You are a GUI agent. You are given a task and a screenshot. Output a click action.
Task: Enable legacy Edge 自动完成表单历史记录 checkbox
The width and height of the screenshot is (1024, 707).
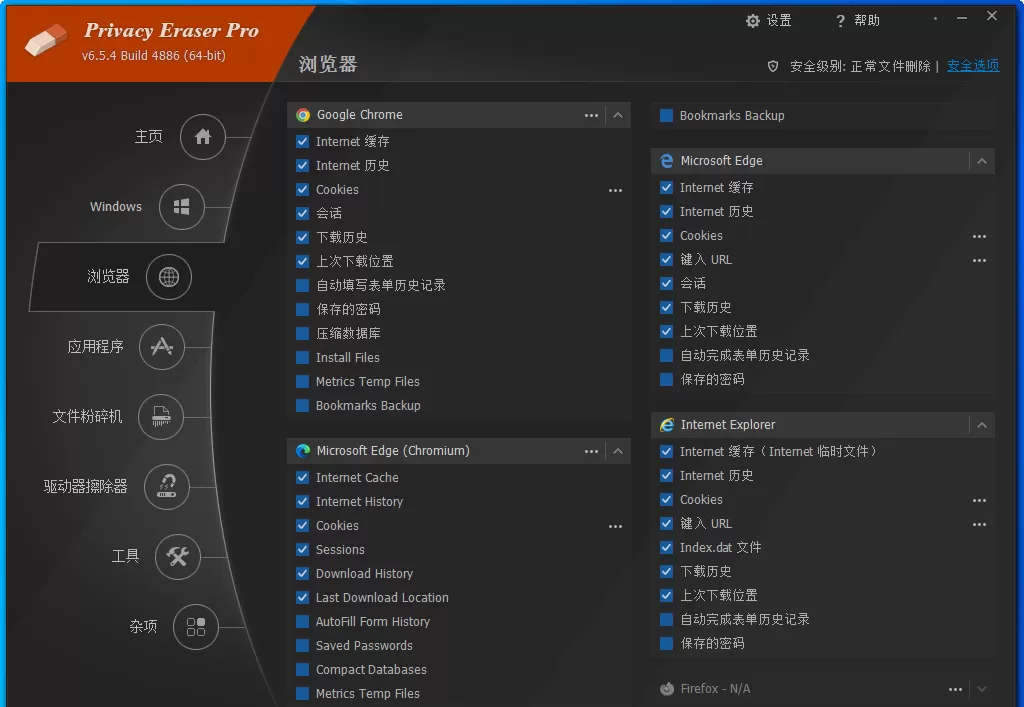666,355
